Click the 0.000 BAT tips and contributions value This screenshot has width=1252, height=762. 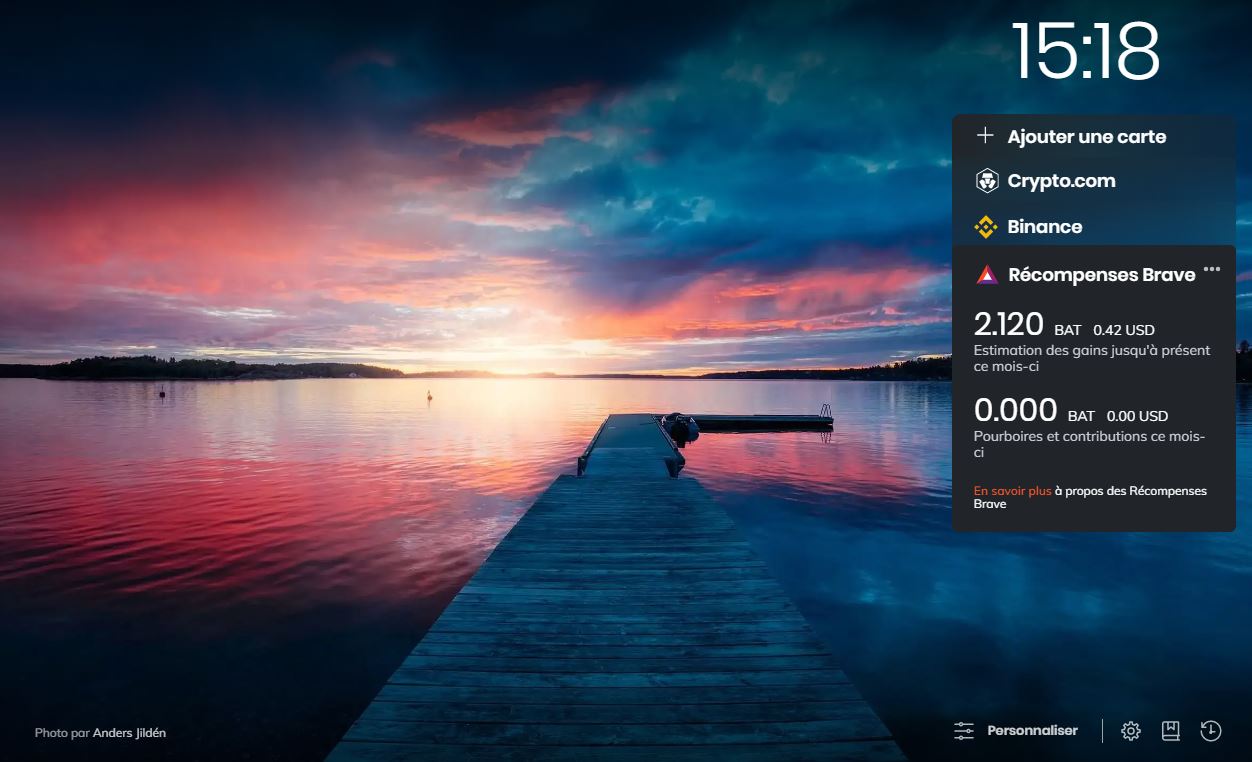point(1015,411)
